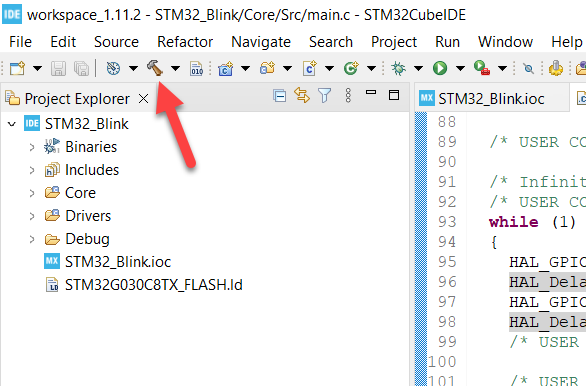Expand the Binaries tree node
Screen dimensions: 586x386
pos(32,147)
